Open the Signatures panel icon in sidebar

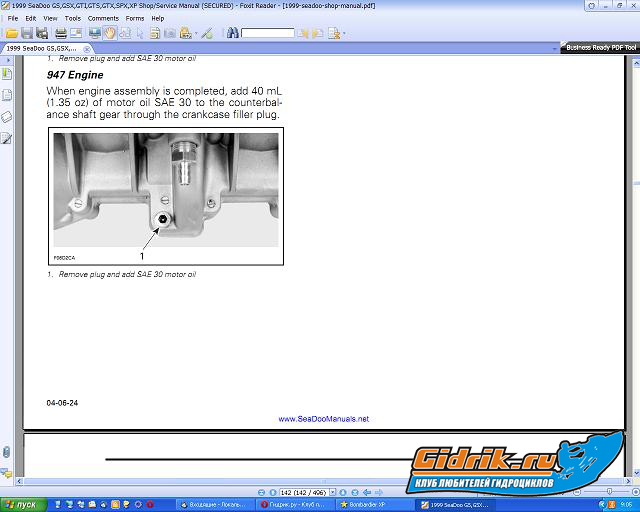(7, 137)
